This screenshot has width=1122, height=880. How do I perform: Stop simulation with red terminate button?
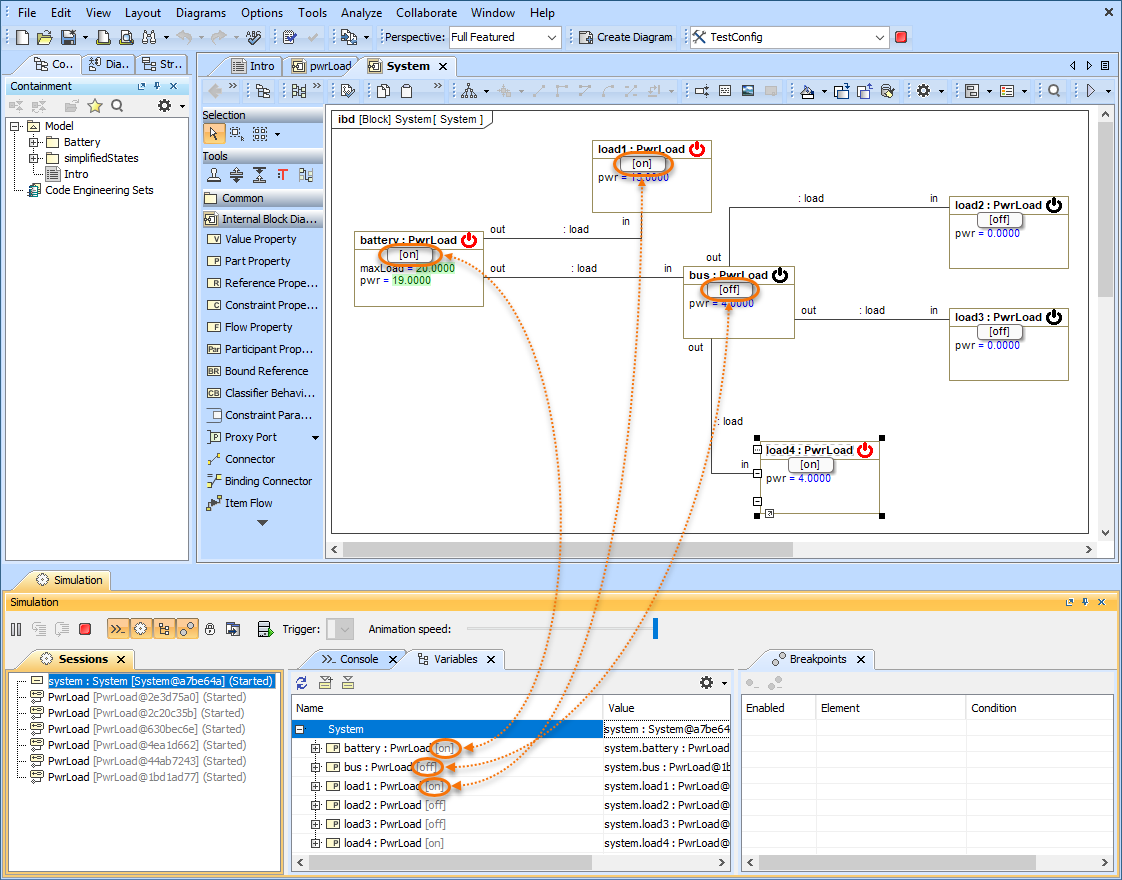coord(85,629)
